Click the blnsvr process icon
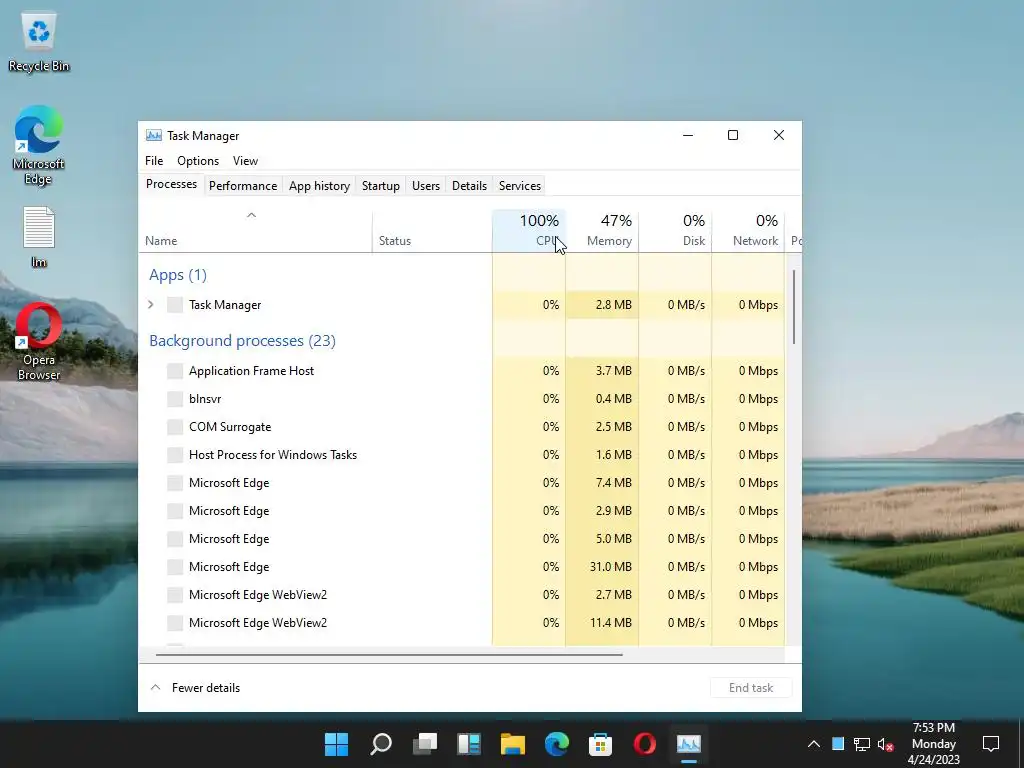Viewport: 1024px width, 768px height. 175,399
